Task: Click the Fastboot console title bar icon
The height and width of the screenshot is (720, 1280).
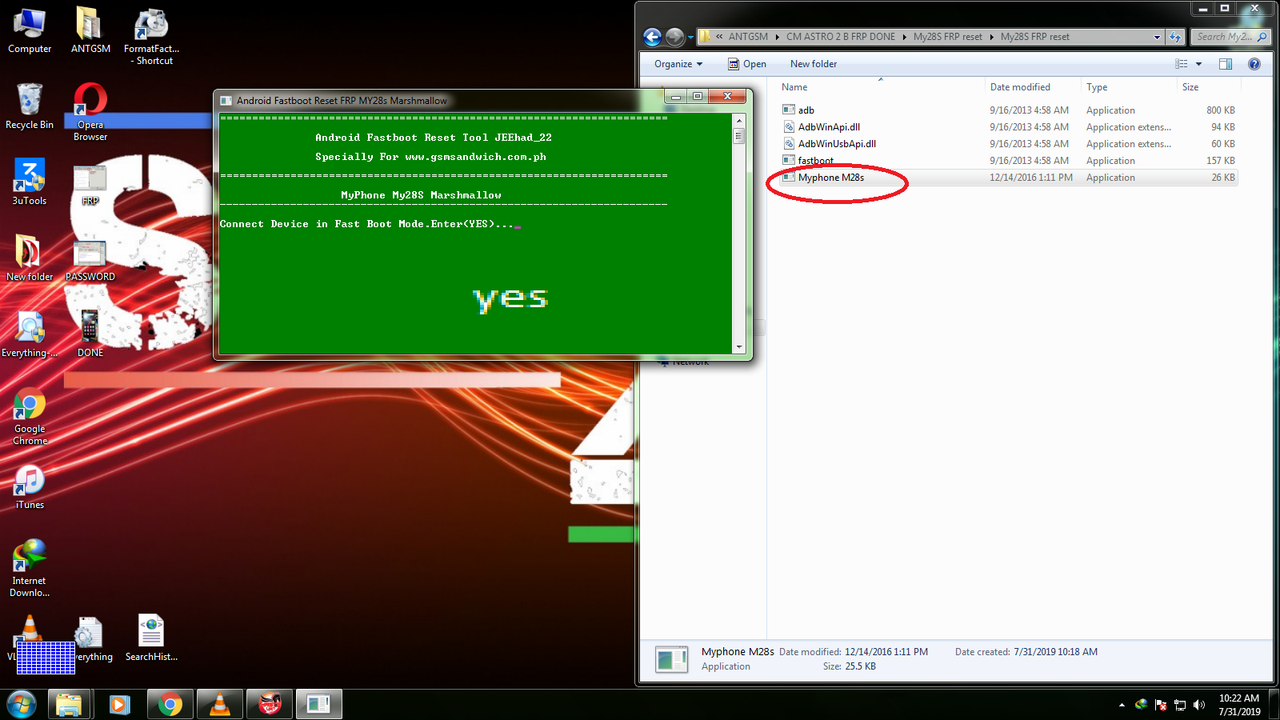Action: [226, 100]
